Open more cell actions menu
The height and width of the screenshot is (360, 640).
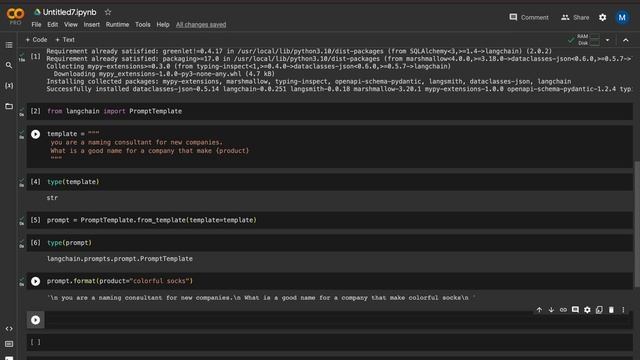pyautogui.click(x=623, y=310)
